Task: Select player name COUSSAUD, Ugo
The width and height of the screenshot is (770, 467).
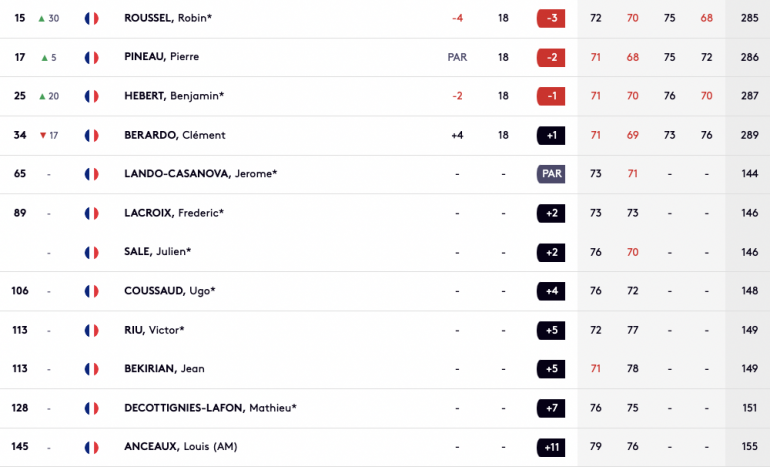Action: click(169, 291)
